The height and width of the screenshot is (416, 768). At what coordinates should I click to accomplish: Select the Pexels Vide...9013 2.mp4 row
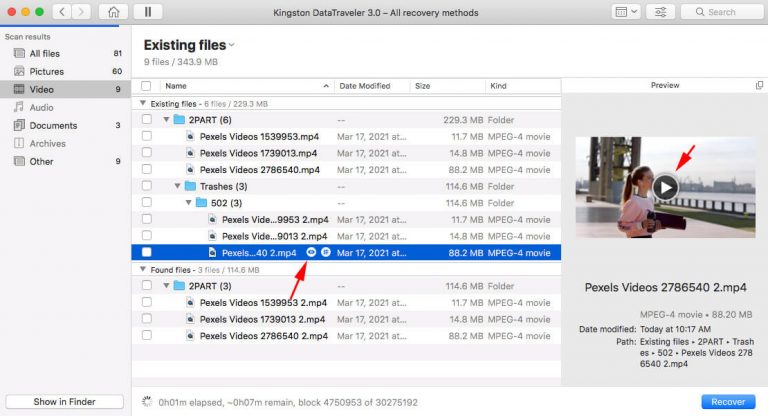(x=346, y=236)
